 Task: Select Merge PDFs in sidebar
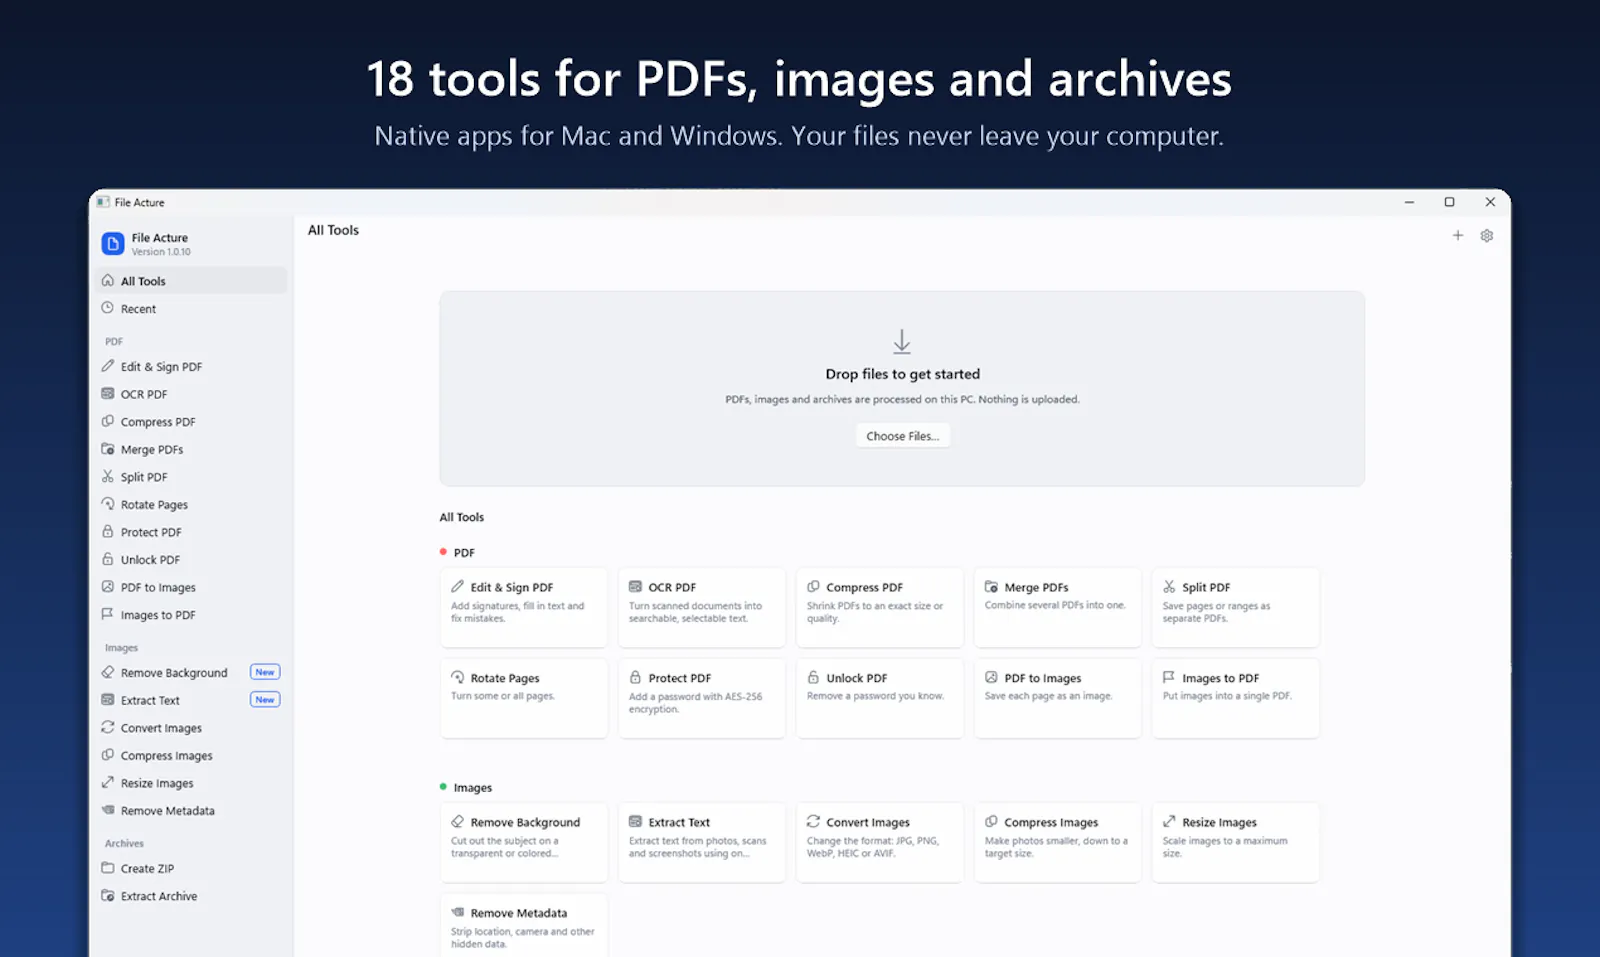(x=192, y=450)
